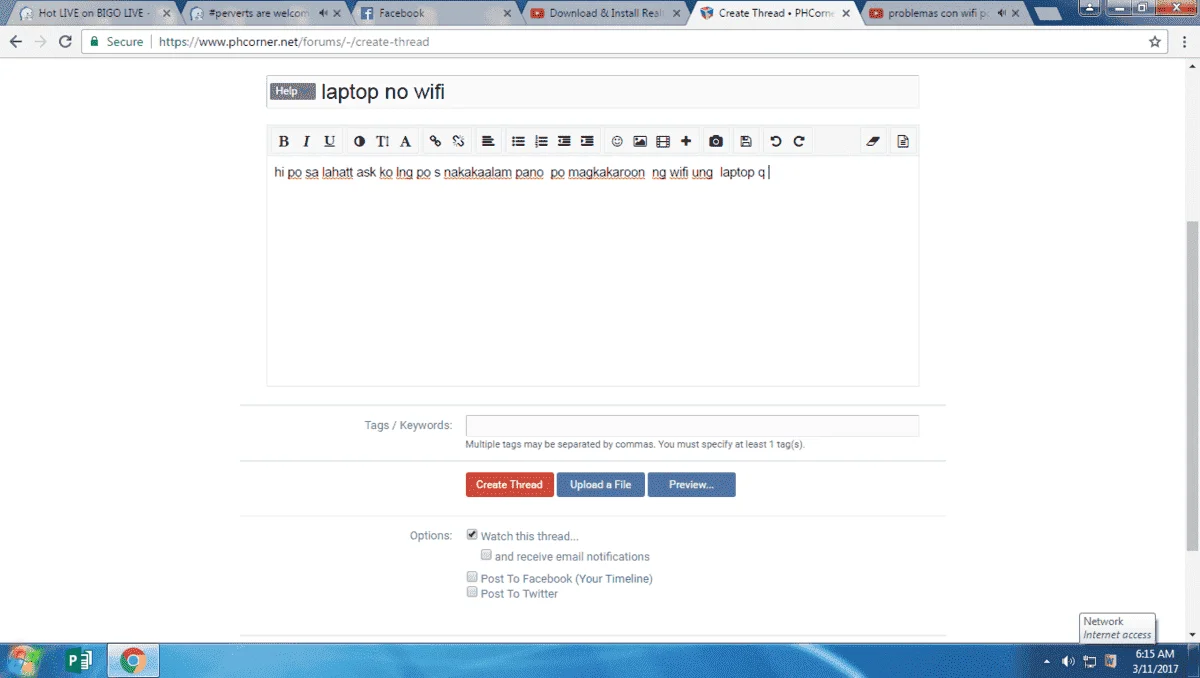1200x678 pixels.
Task: Open the Help thread prefix dropdown
Action: [293, 91]
